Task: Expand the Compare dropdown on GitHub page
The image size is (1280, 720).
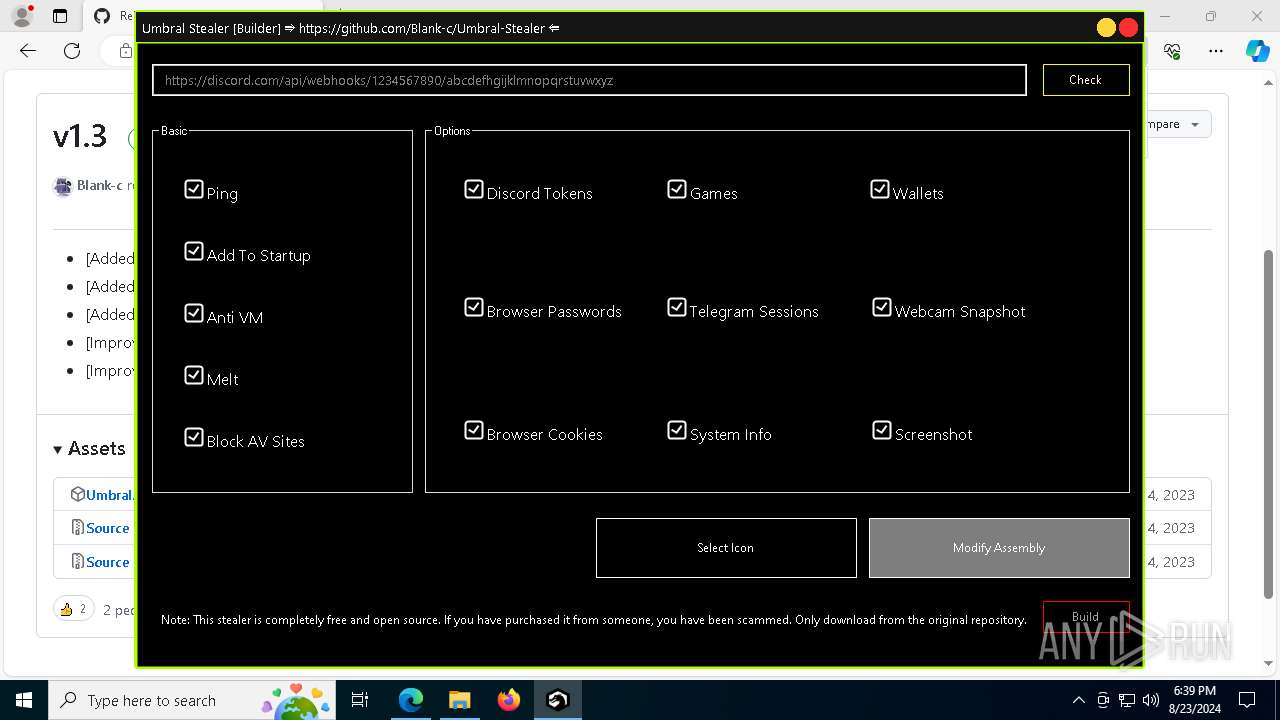Action: (x=1176, y=124)
